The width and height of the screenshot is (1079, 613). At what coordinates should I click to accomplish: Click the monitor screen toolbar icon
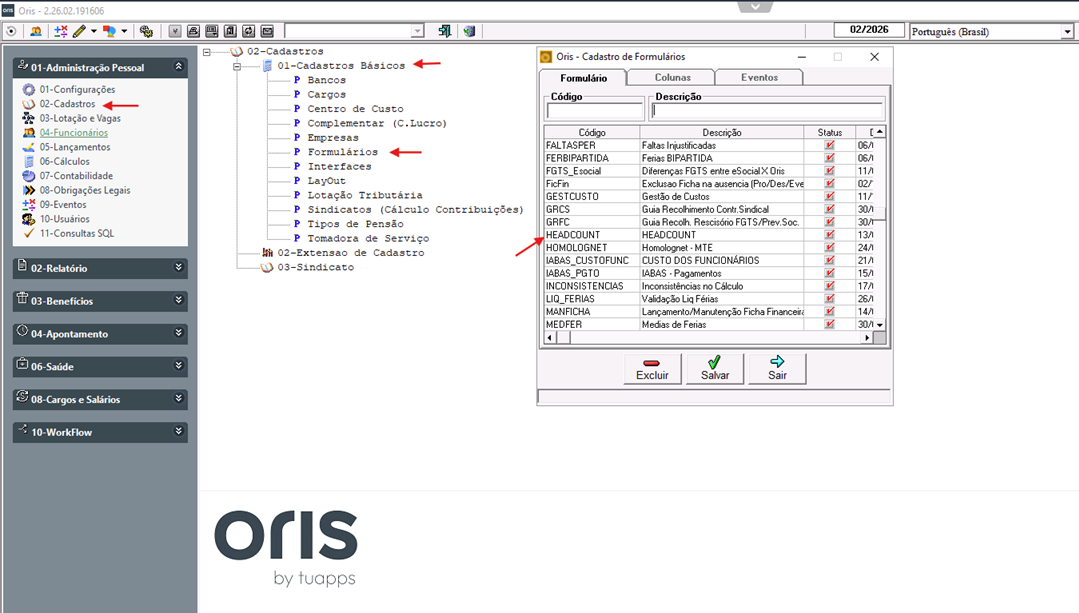pyautogui.click(x=212, y=31)
